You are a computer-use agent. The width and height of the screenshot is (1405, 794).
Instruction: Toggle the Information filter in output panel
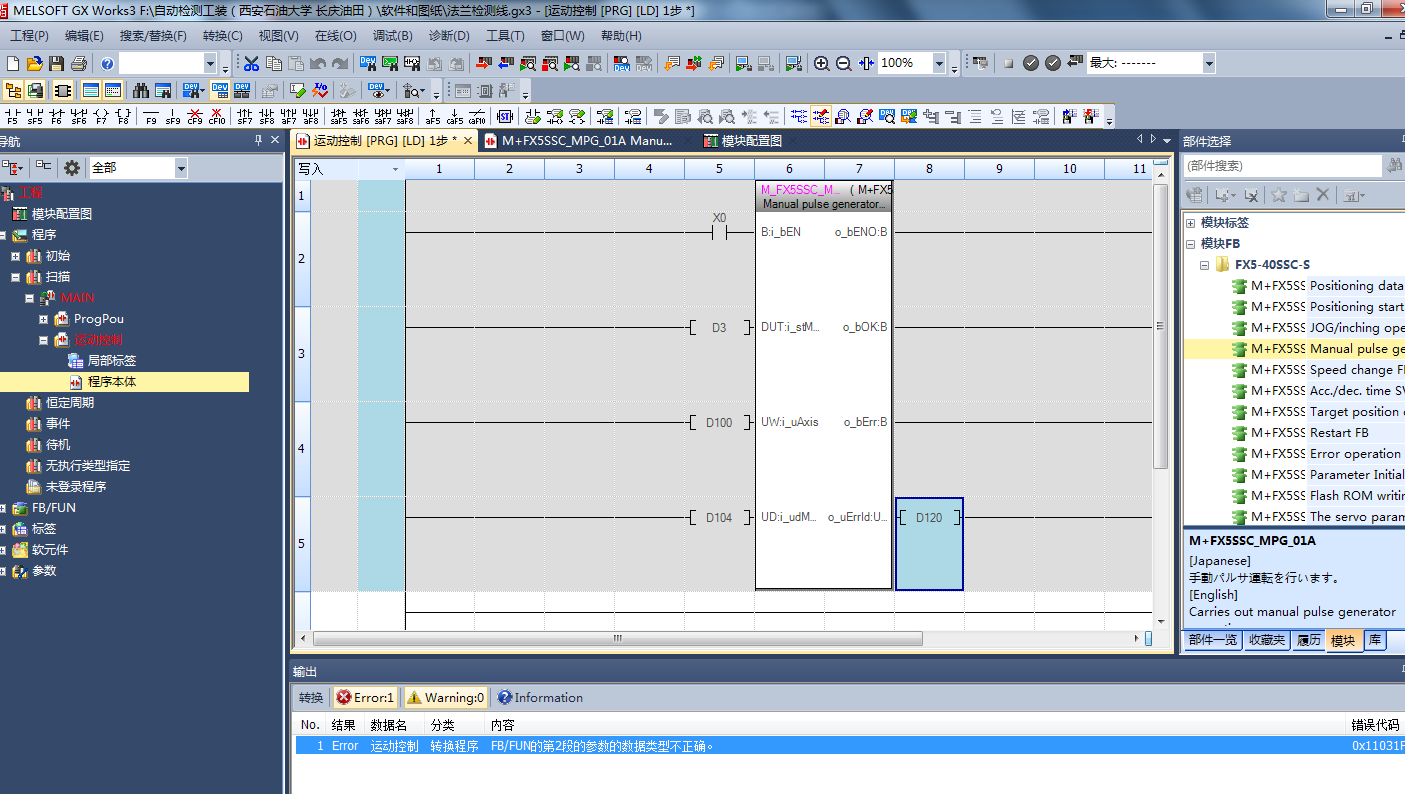(x=540, y=698)
